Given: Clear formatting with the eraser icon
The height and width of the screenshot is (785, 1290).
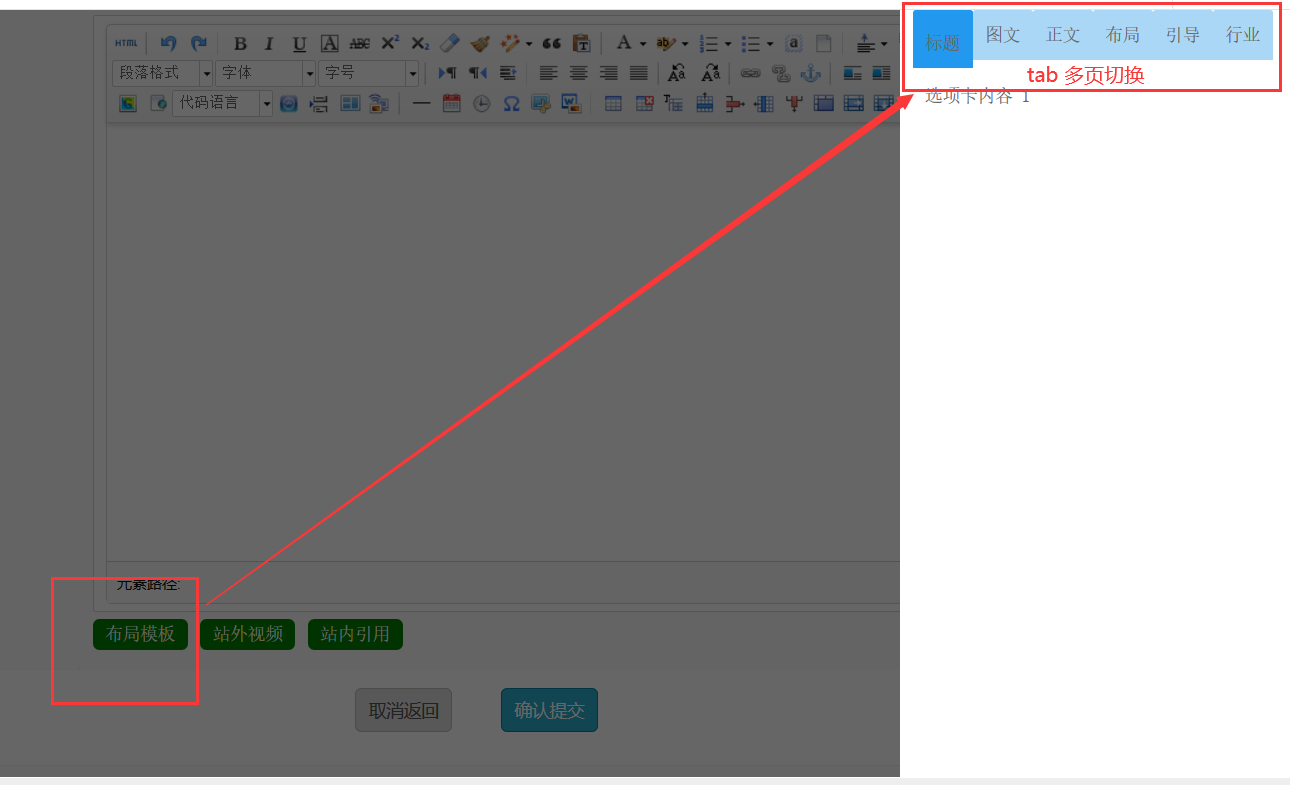Looking at the screenshot, I should 450,43.
